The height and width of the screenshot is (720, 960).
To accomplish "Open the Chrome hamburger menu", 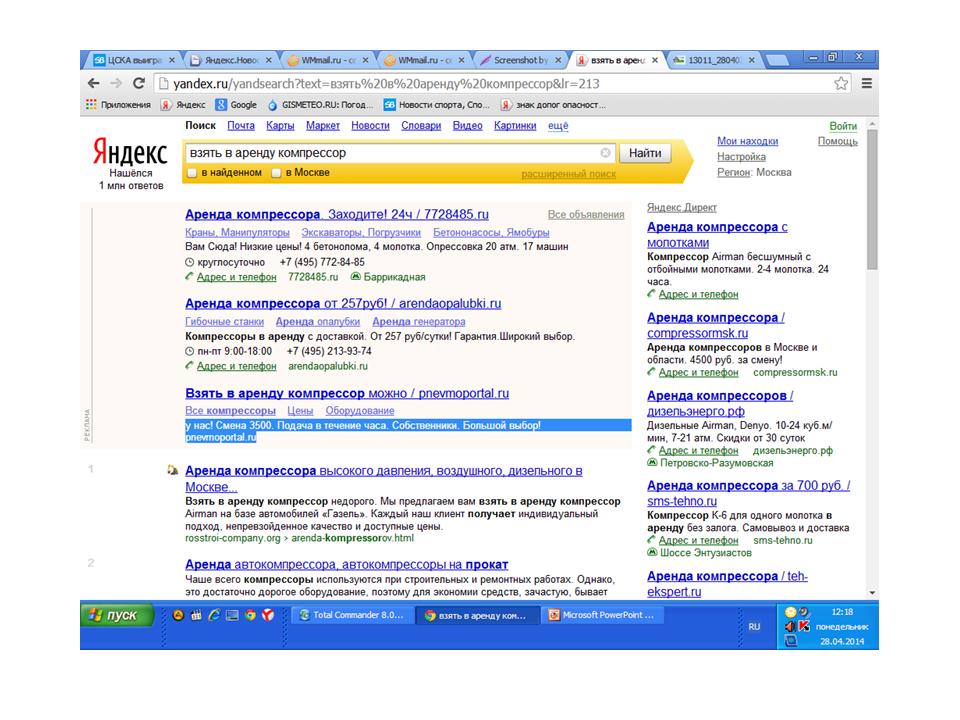I will [866, 83].
